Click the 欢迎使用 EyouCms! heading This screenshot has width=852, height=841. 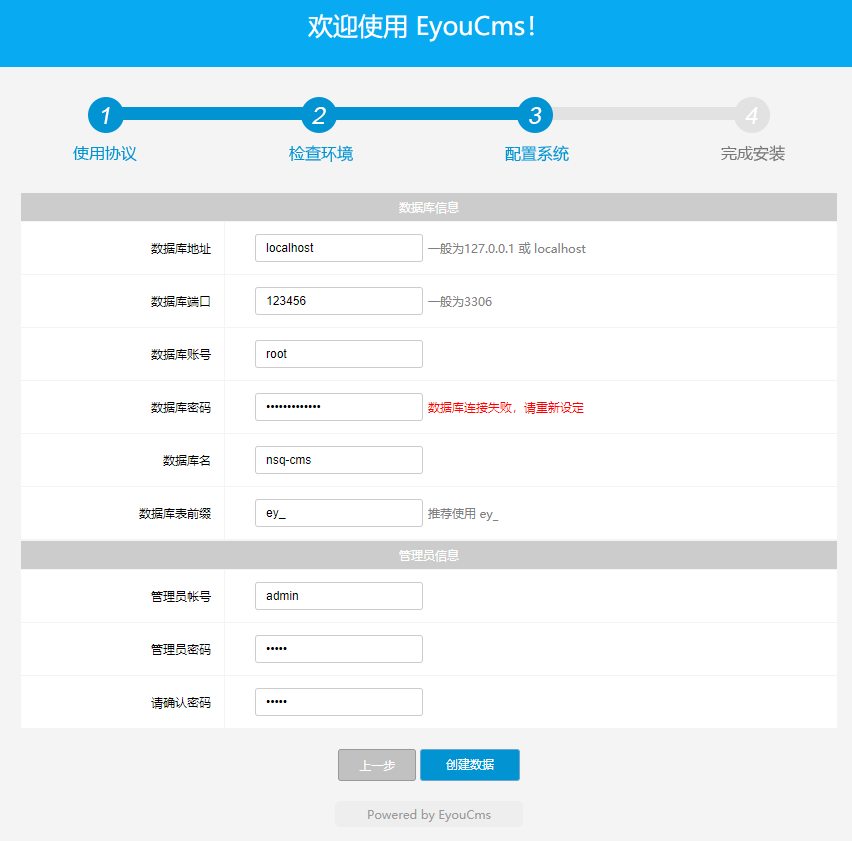[422, 27]
